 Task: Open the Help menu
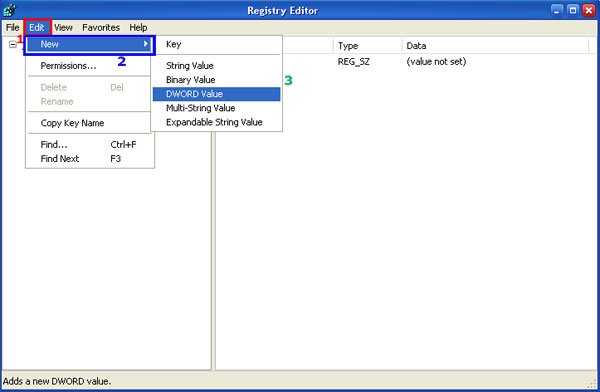[x=138, y=28]
